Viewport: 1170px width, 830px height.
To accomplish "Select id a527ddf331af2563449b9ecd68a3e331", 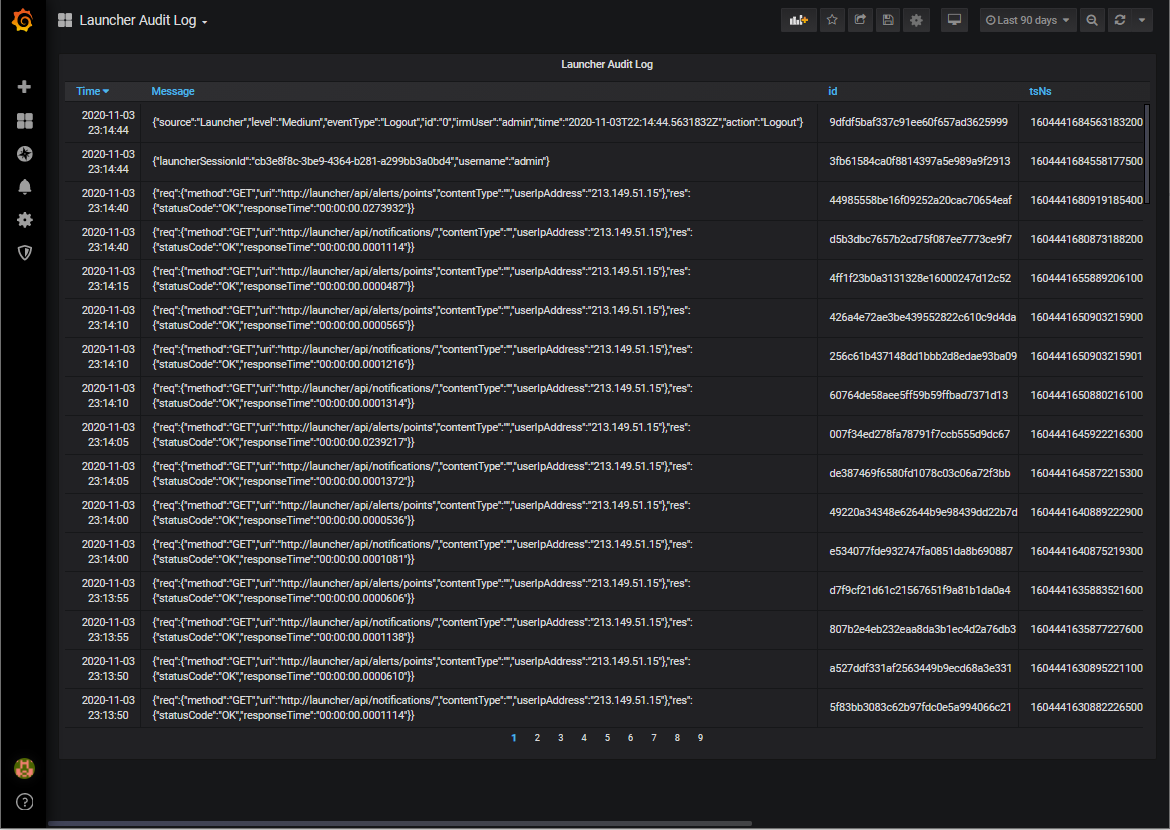I will [x=920, y=668].
